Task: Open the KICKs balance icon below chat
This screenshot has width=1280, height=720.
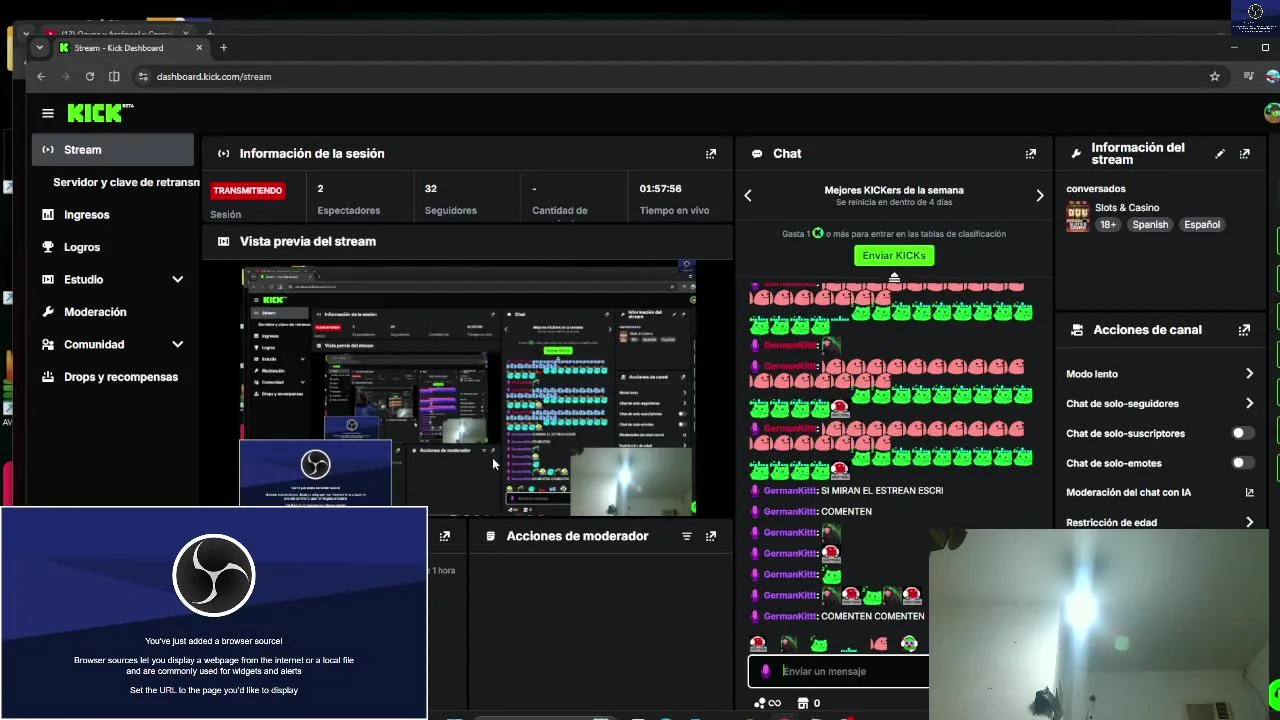Action: (x=767, y=703)
